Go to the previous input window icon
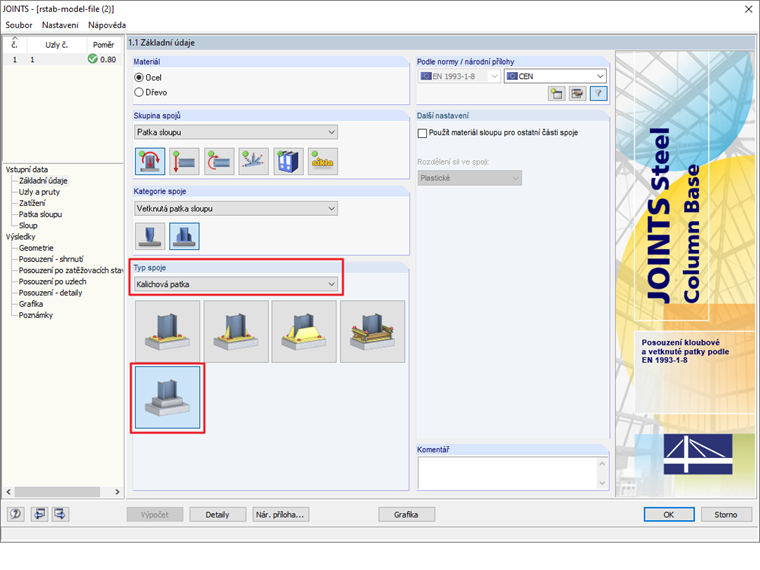This screenshot has width=760, height=570. [x=39, y=514]
